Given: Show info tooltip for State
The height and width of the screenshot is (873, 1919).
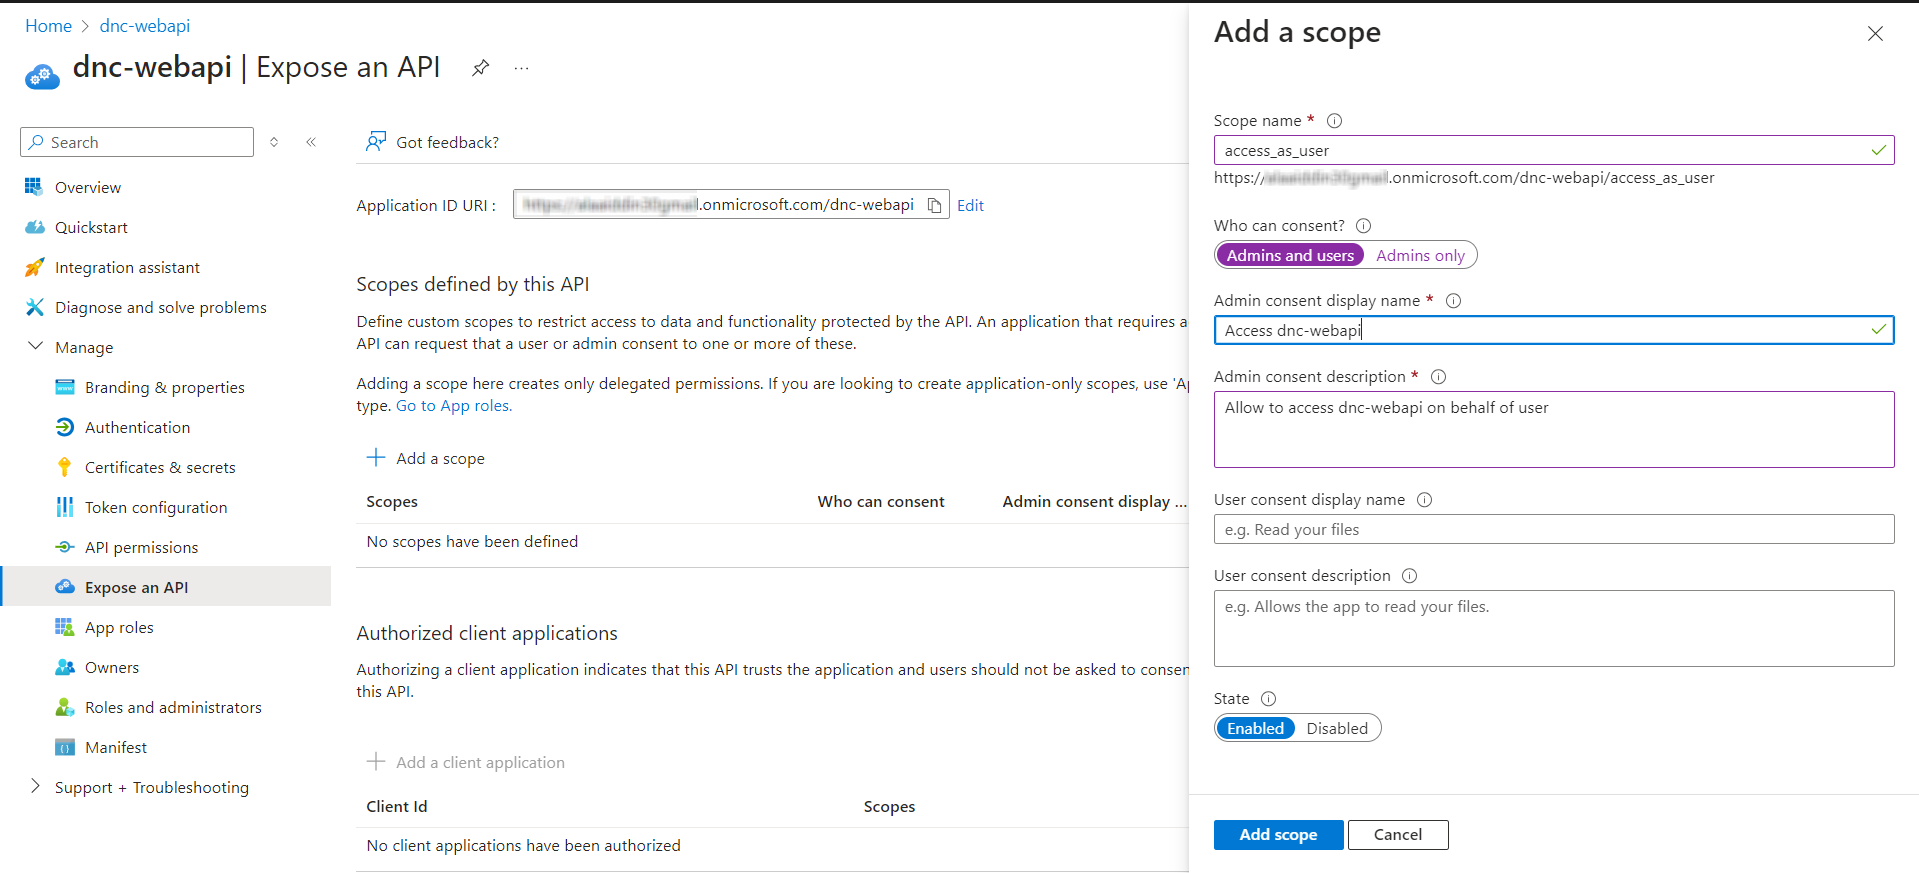Looking at the screenshot, I should 1268,698.
